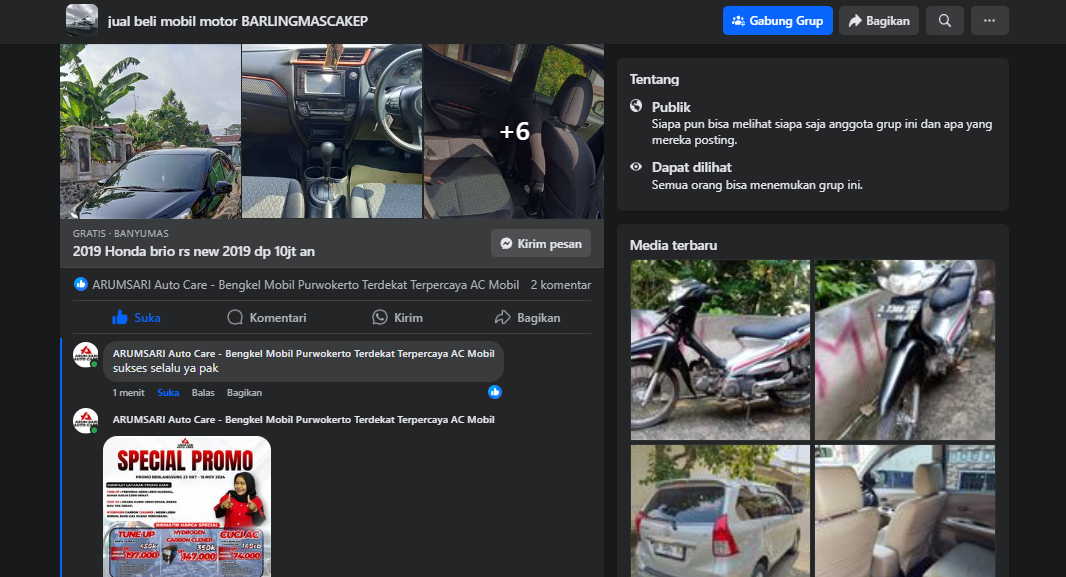Click the like reaction badge on first comment
1066x577 pixels.
click(x=494, y=391)
